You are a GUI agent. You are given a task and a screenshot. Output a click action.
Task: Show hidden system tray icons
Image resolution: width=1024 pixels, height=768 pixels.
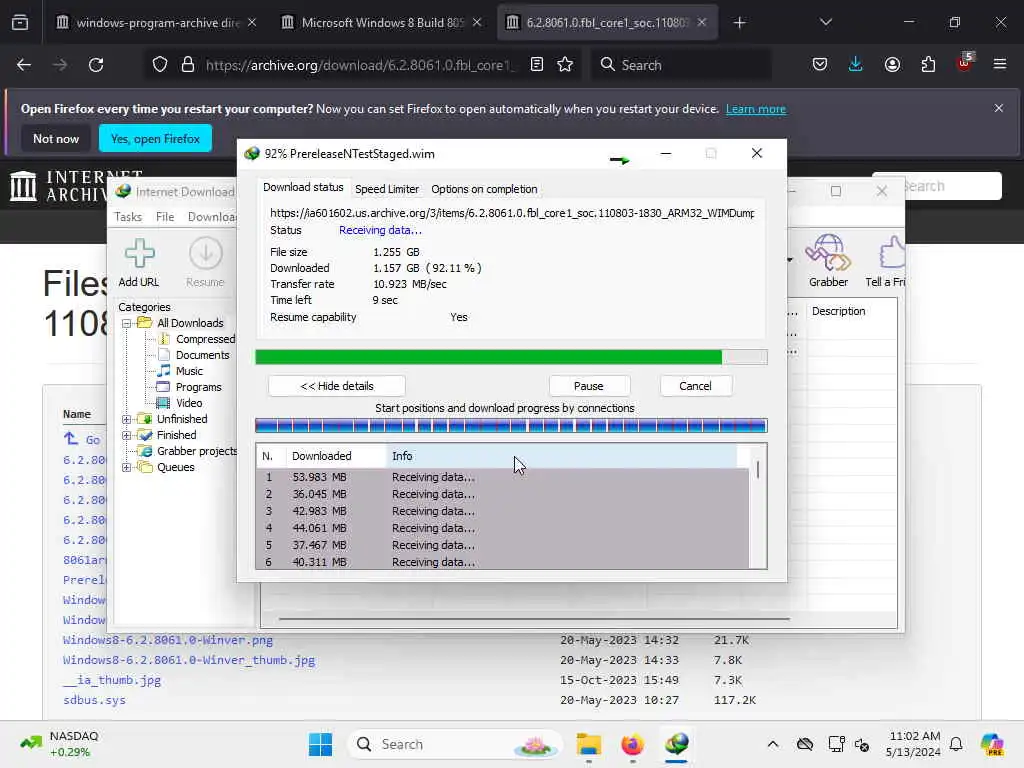click(x=773, y=744)
